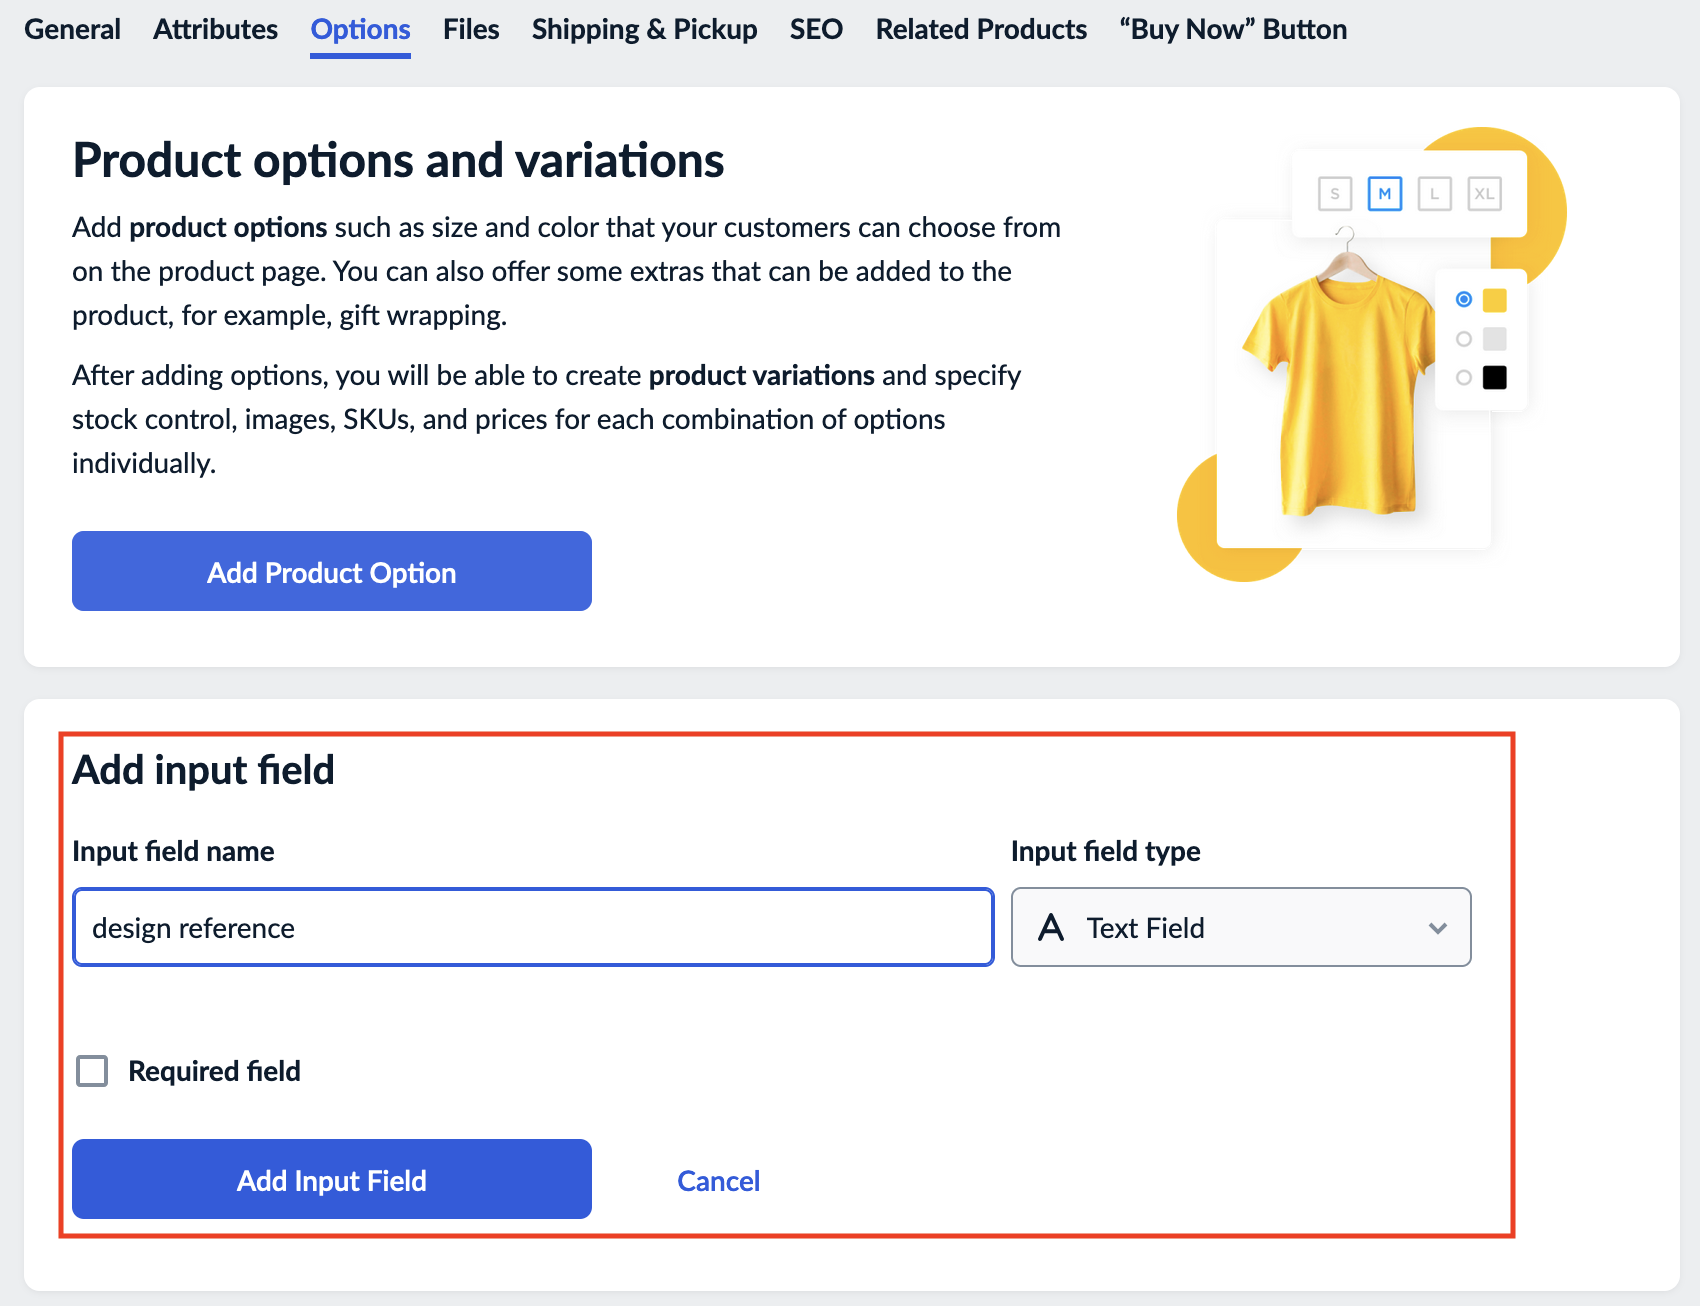This screenshot has height=1306, width=1700.
Task: Switch to the Files tab
Action: click(x=471, y=29)
